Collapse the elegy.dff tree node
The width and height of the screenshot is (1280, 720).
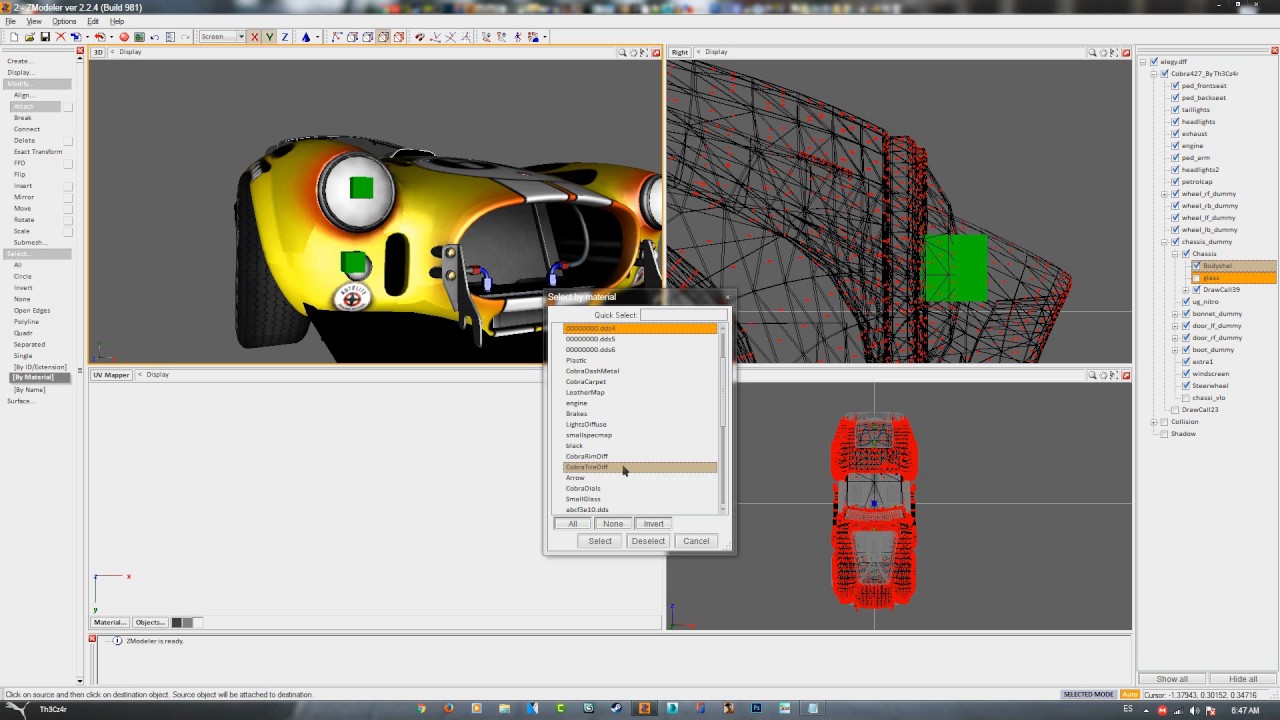click(x=1143, y=62)
